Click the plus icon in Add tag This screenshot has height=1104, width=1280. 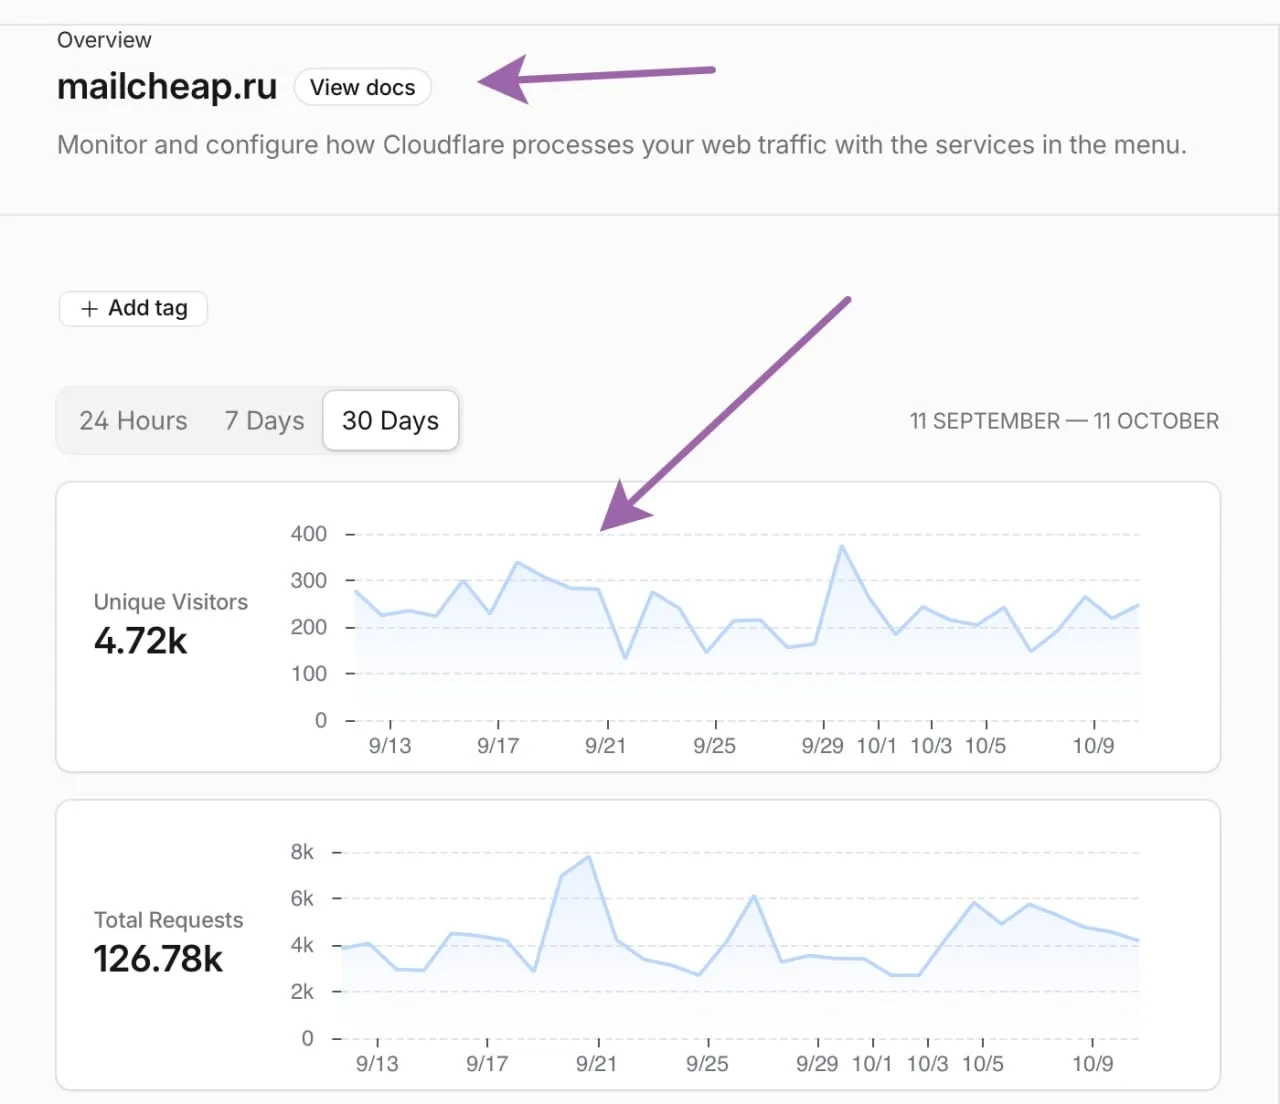pos(89,309)
